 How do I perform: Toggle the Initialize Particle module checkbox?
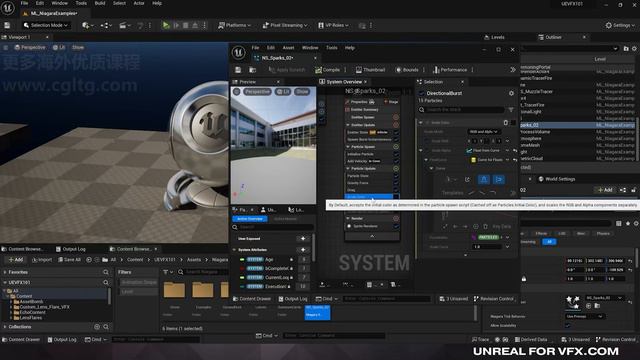pos(396,154)
